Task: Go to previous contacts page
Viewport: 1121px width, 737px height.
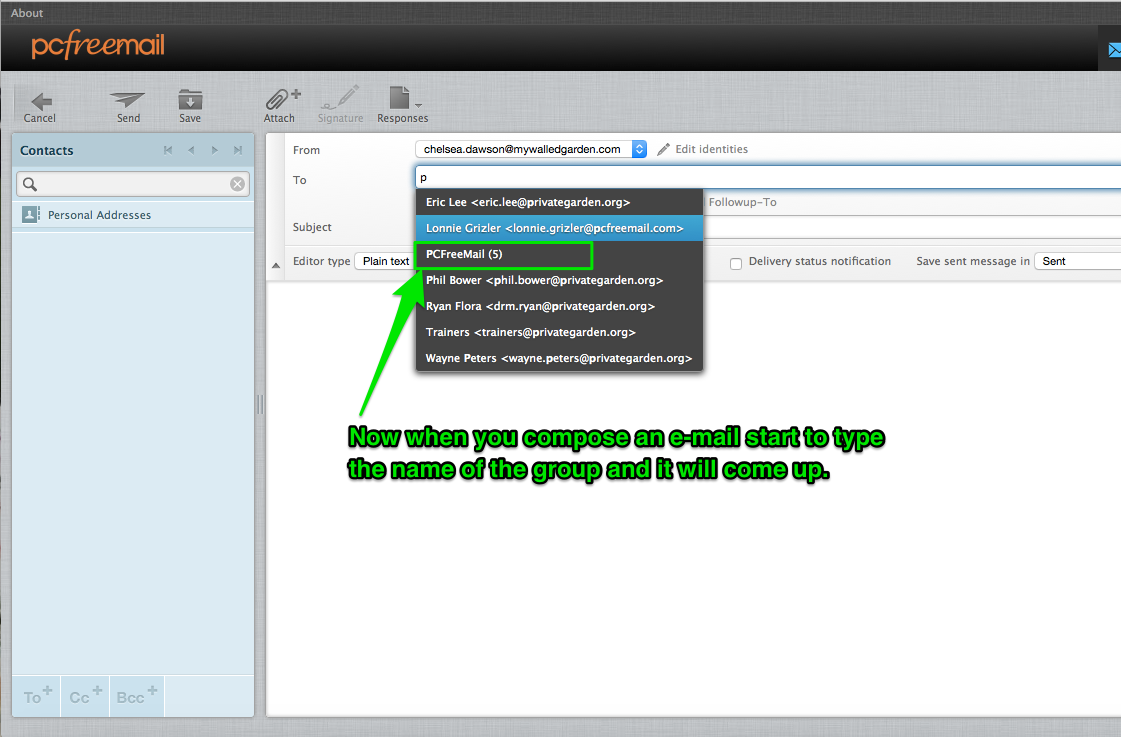Action: 191,150
